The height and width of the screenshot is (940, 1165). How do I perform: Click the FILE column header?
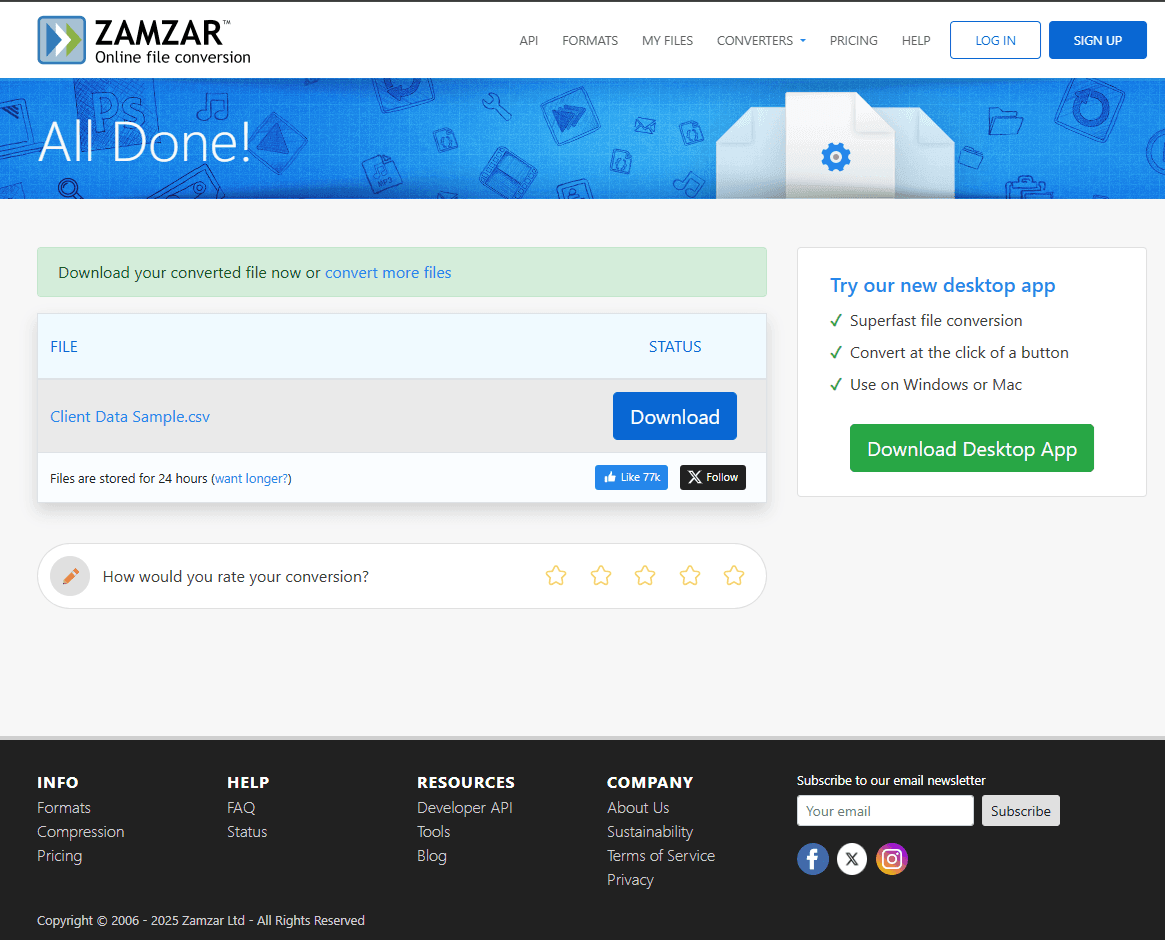point(64,346)
